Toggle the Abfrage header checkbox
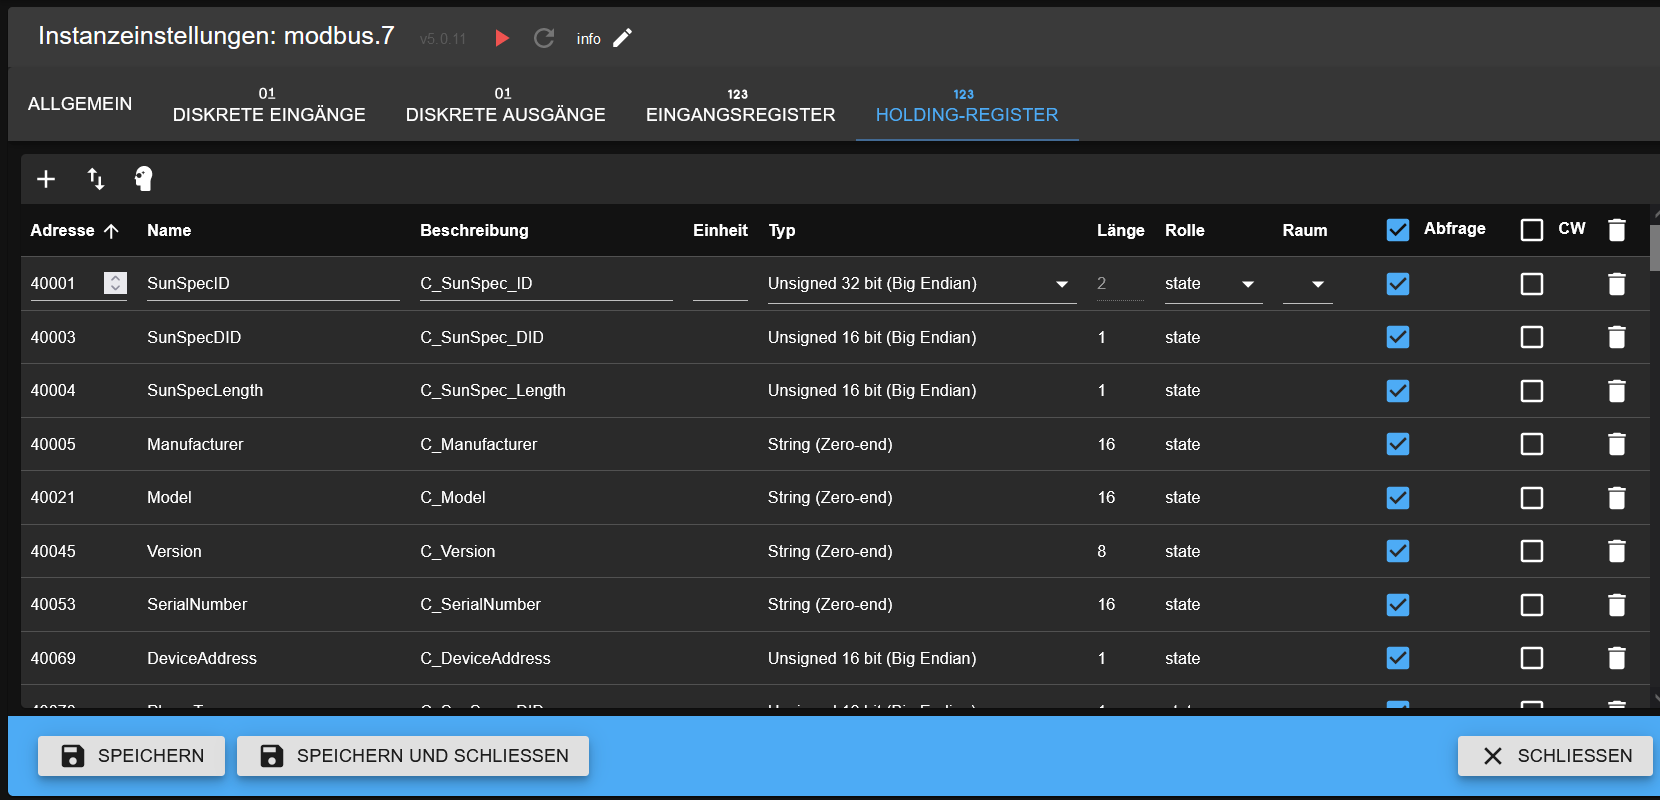 tap(1398, 230)
